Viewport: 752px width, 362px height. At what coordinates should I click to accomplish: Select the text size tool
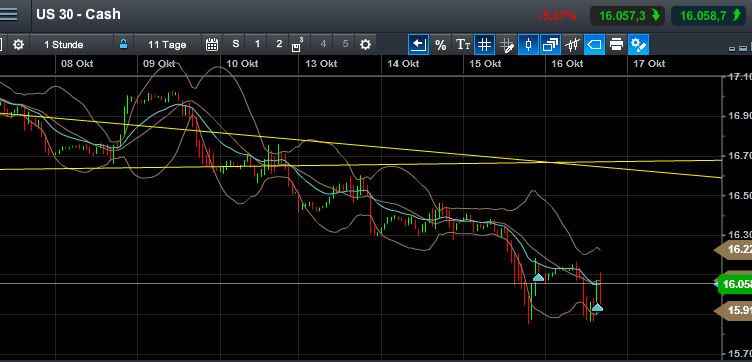pos(462,45)
